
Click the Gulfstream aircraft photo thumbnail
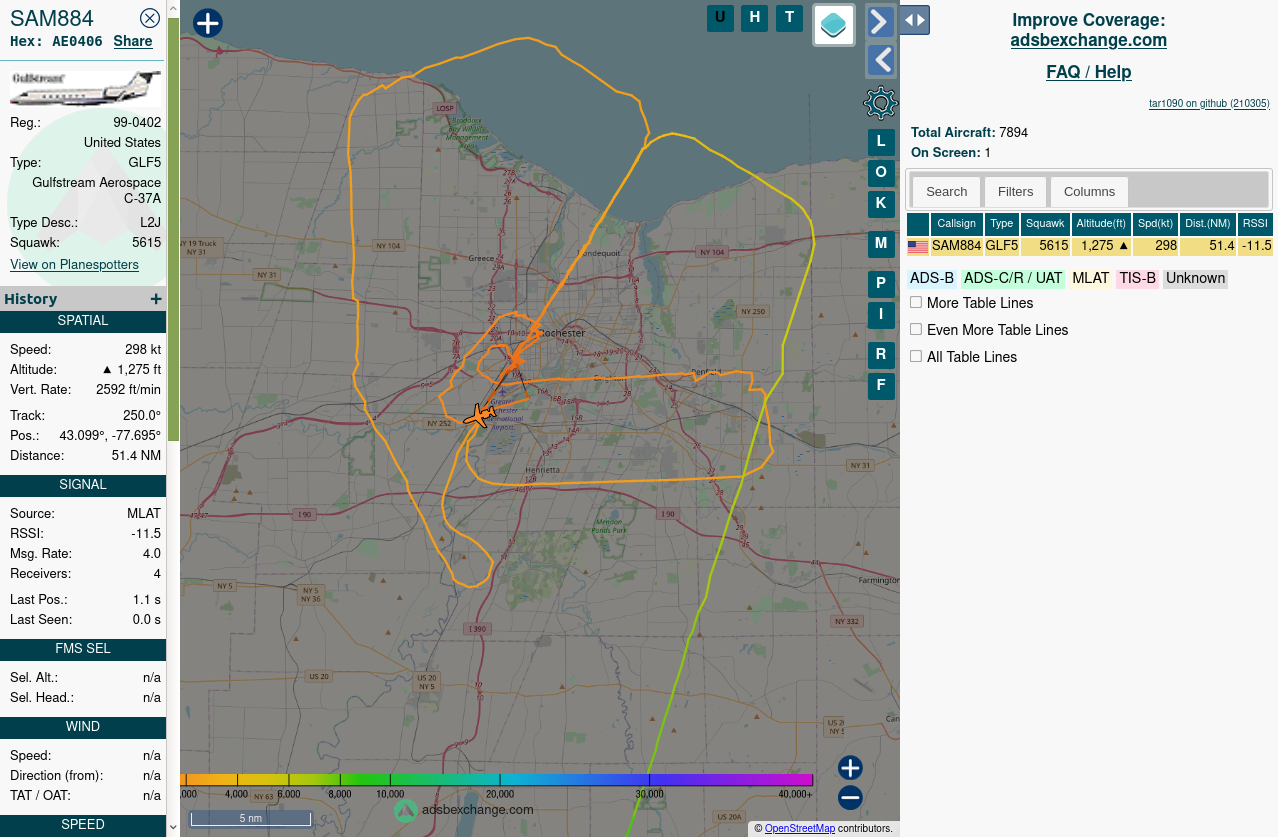85,87
